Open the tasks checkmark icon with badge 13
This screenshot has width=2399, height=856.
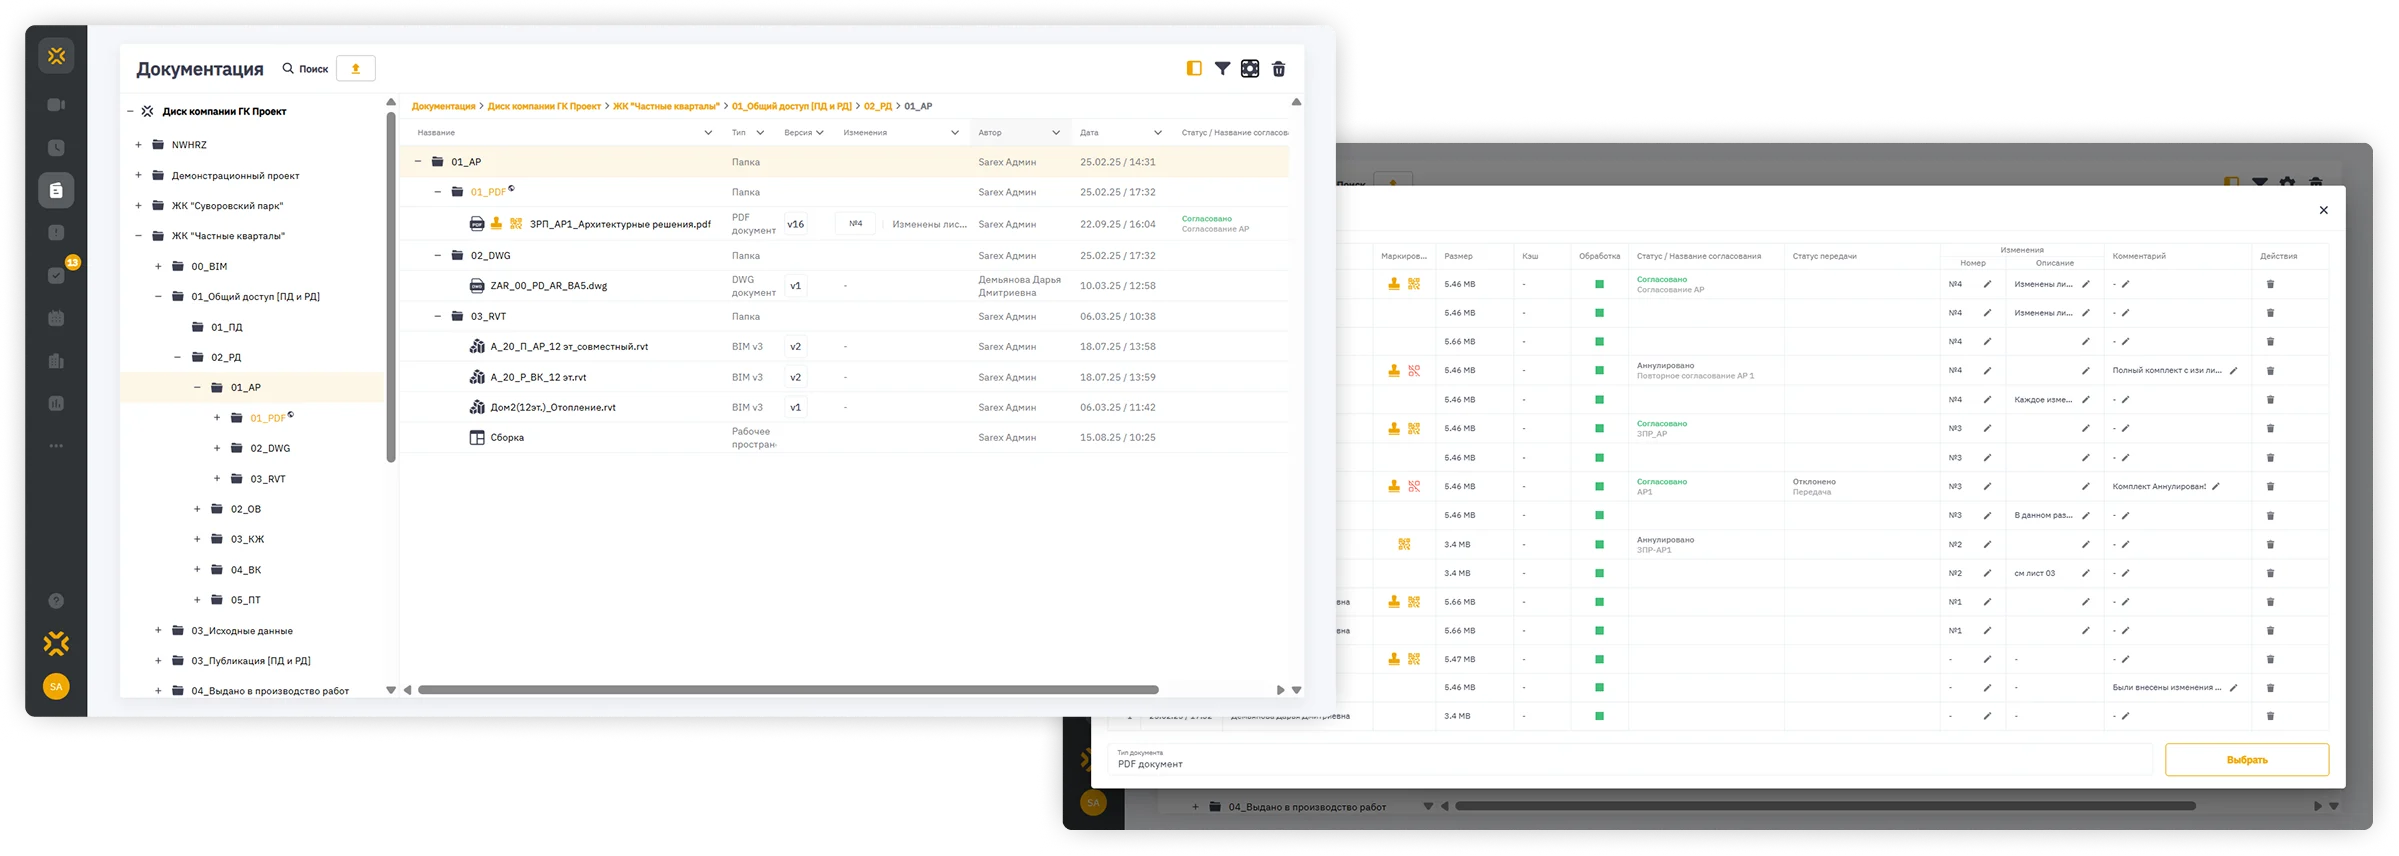56,275
